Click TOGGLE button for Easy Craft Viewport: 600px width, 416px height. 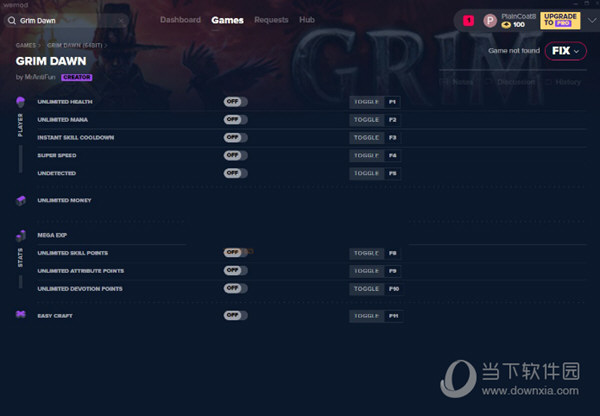tap(366, 316)
